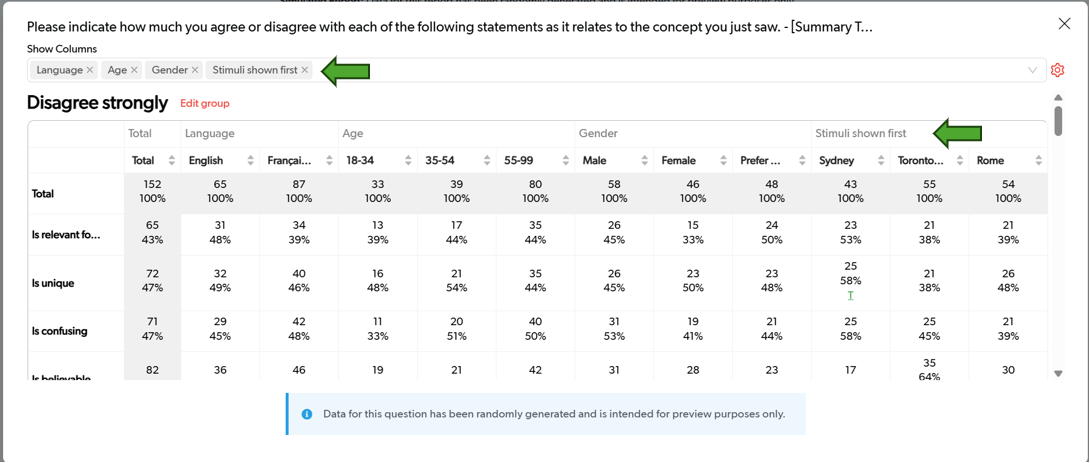Viewport: 1090px width, 463px height.
Task: Sort by the Male column
Action: [644, 161]
